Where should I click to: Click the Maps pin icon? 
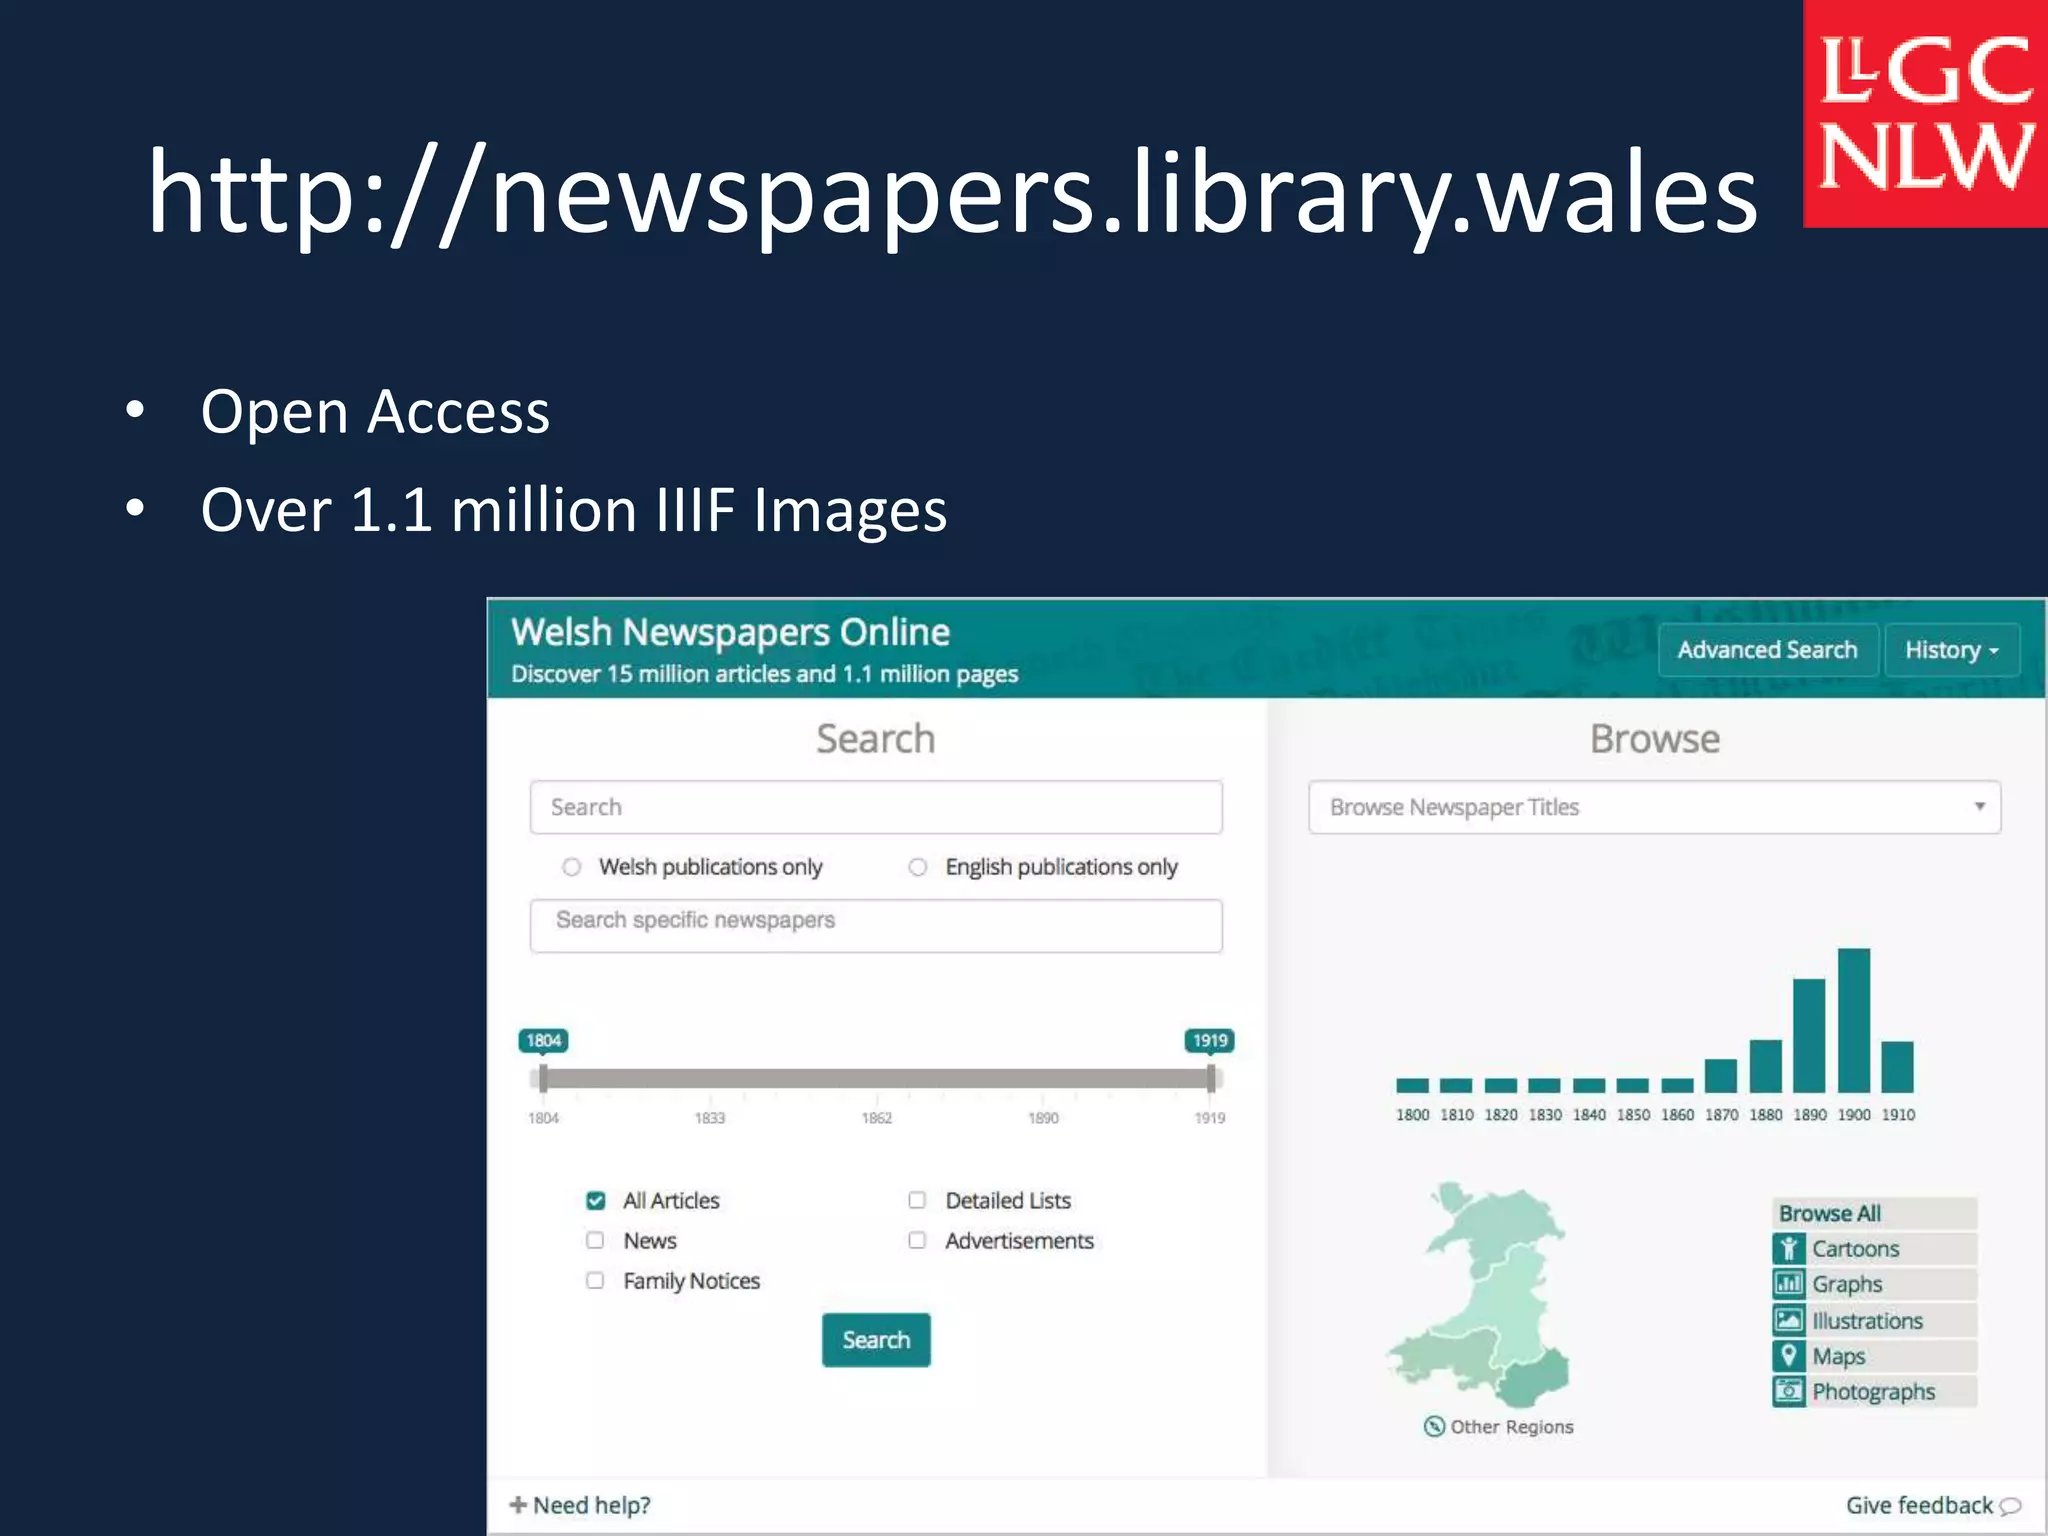click(1788, 1356)
